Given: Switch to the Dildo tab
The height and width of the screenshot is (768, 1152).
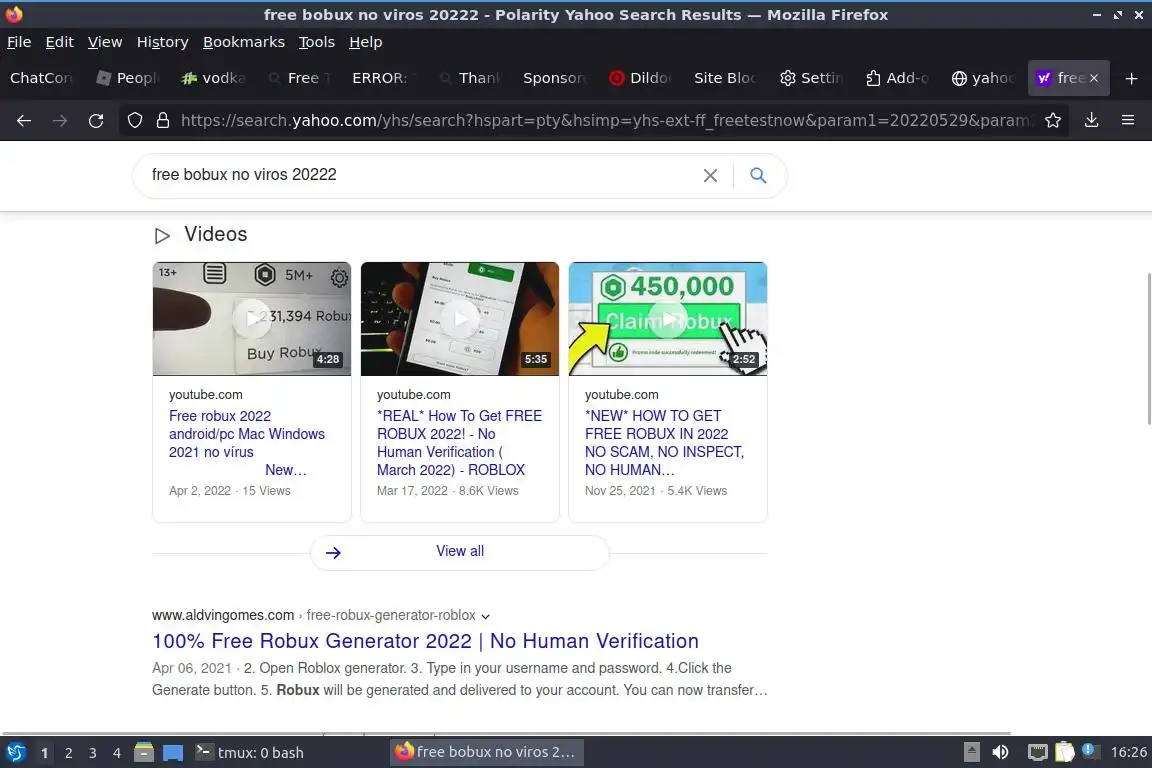Looking at the screenshot, I should 641,78.
